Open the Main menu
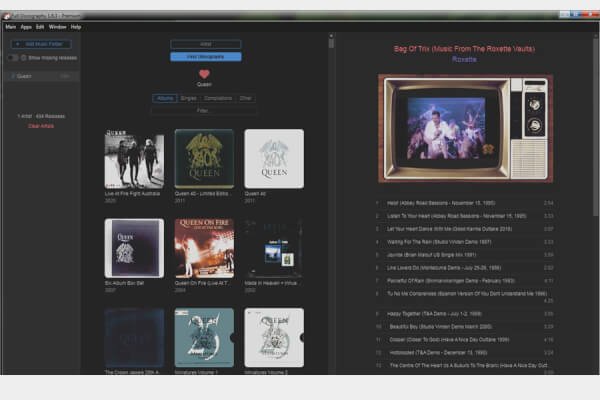Image resolution: width=600 pixels, height=400 pixels. click(11, 27)
